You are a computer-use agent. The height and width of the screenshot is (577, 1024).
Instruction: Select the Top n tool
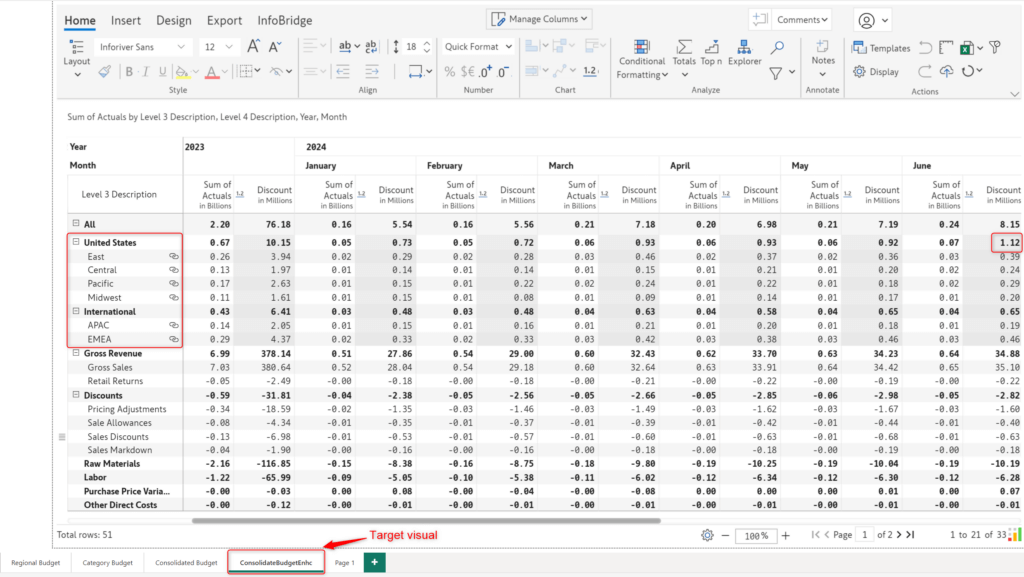coord(711,47)
